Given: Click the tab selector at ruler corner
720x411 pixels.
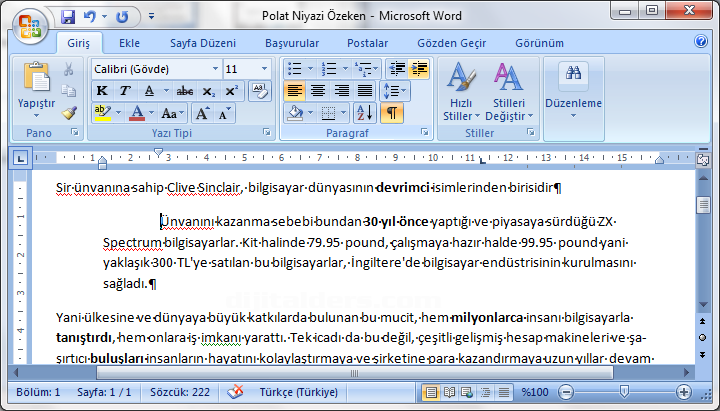Looking at the screenshot, I should coord(20,158).
